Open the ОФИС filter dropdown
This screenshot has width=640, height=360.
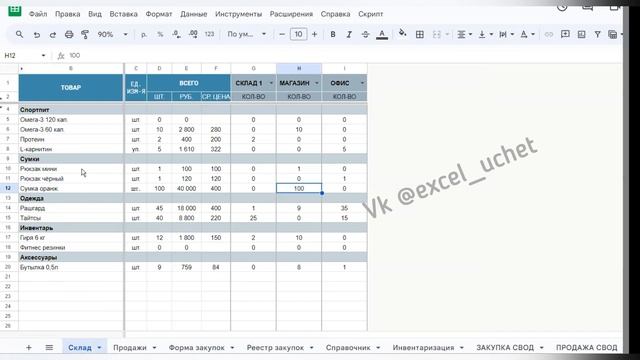pyautogui.click(x=362, y=83)
